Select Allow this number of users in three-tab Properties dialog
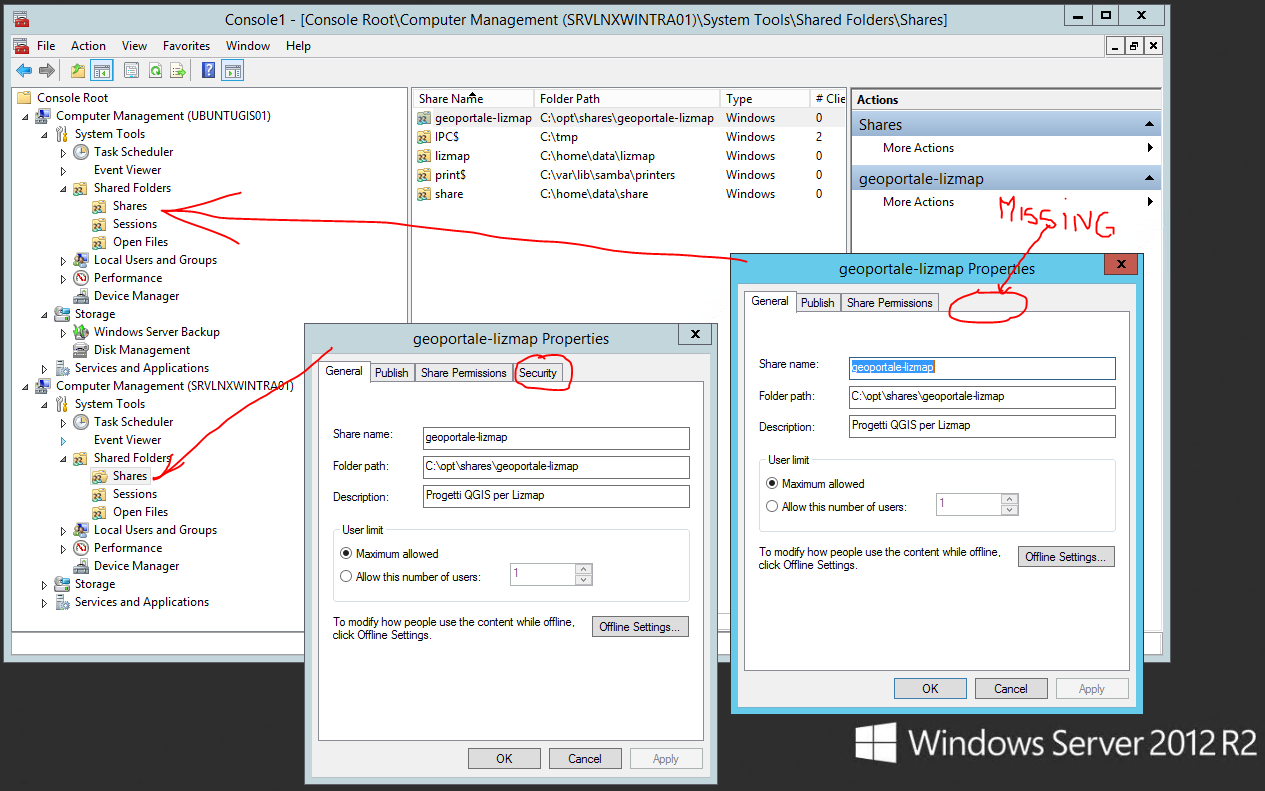Viewport: 1265px width, 791px height. [x=772, y=507]
